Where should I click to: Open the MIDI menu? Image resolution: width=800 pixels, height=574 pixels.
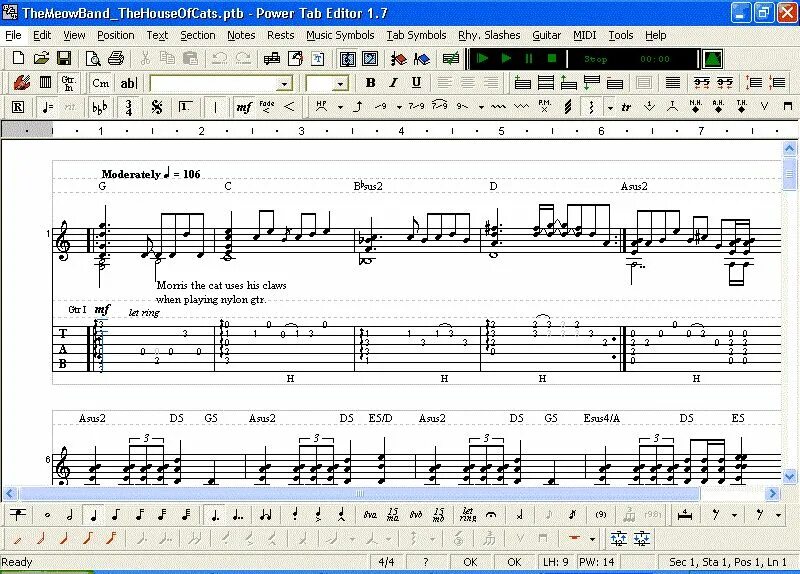(585, 35)
